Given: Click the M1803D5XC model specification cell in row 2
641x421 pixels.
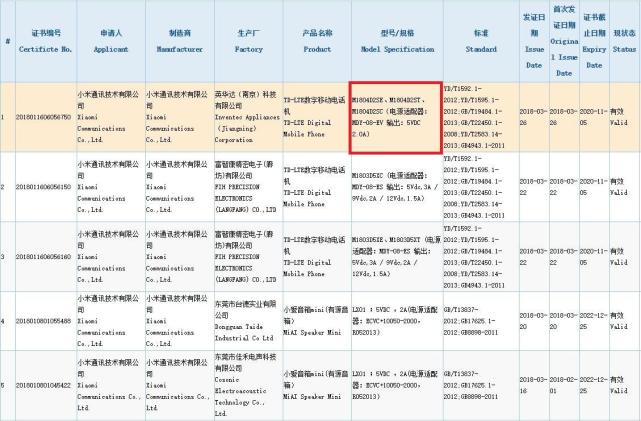Looking at the screenshot, I should (x=395, y=187).
